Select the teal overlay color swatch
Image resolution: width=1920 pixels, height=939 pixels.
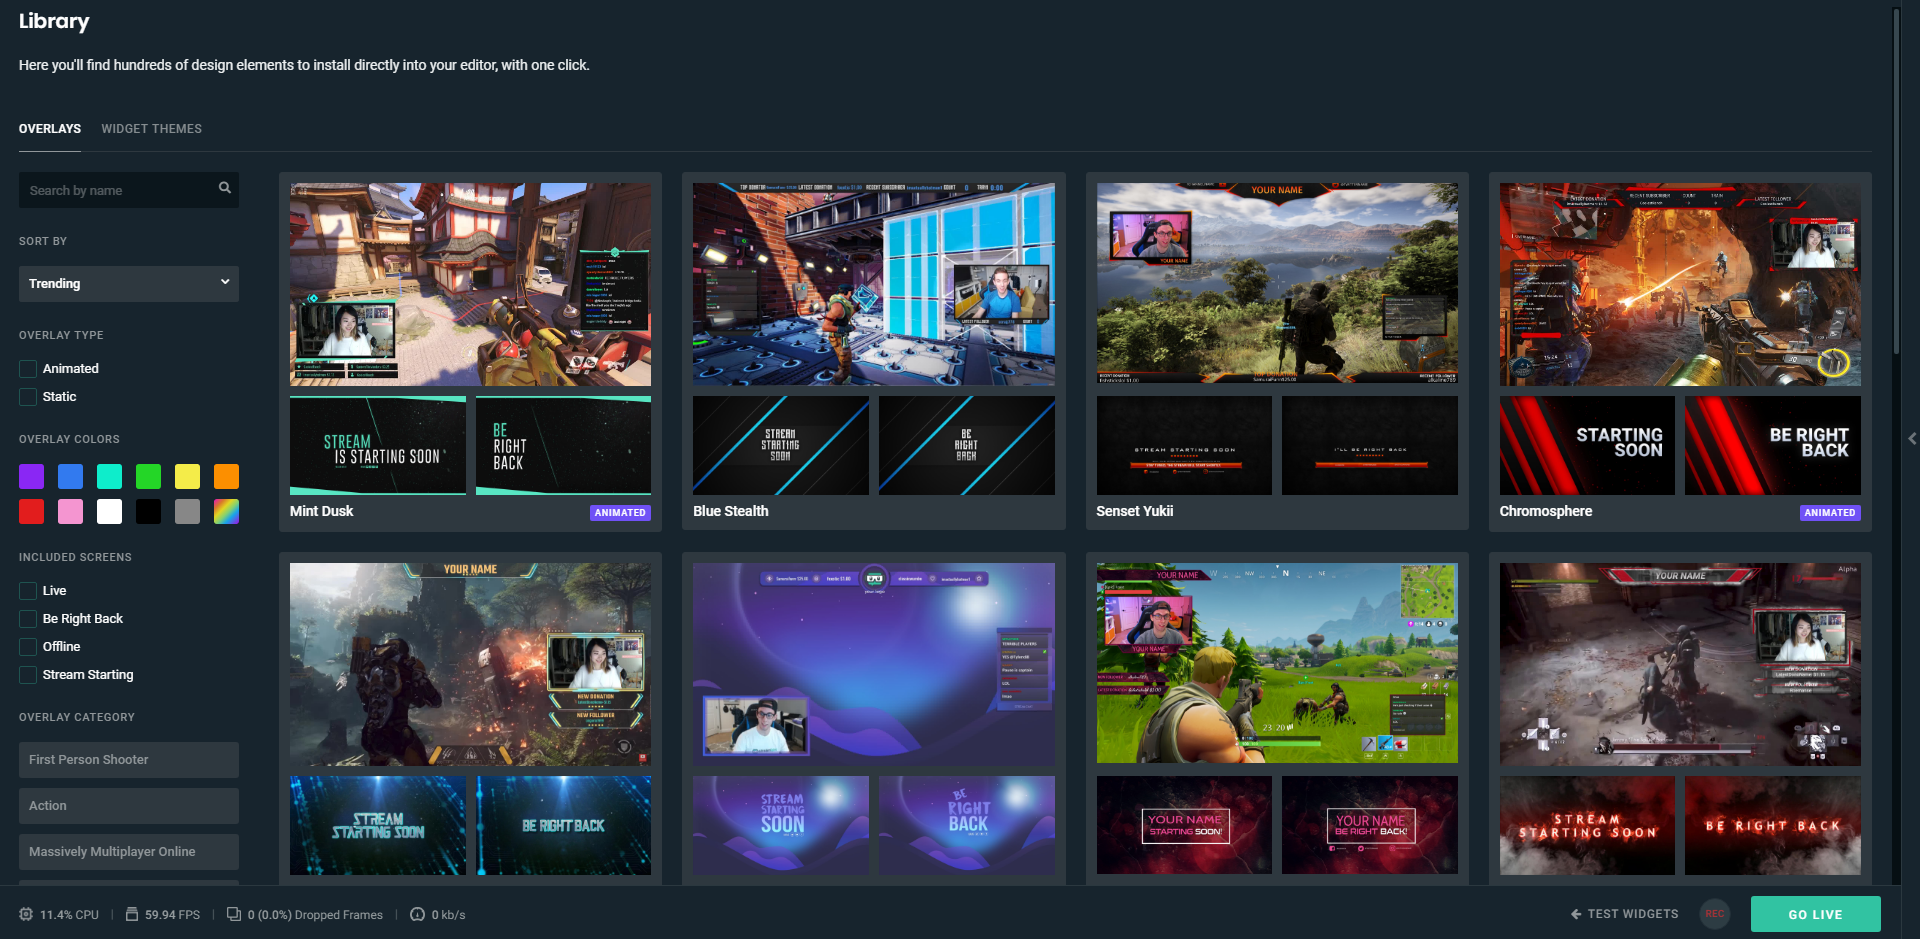(109, 476)
